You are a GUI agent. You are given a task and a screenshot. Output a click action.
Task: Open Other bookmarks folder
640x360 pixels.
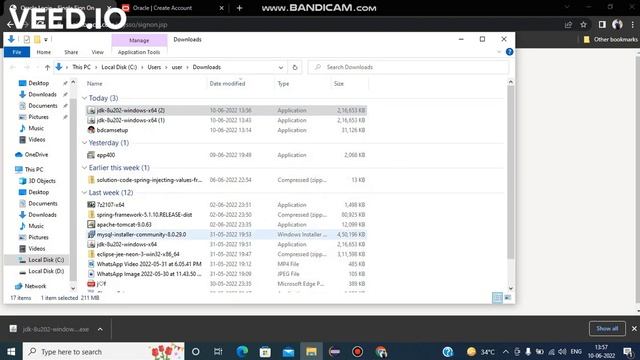point(611,40)
